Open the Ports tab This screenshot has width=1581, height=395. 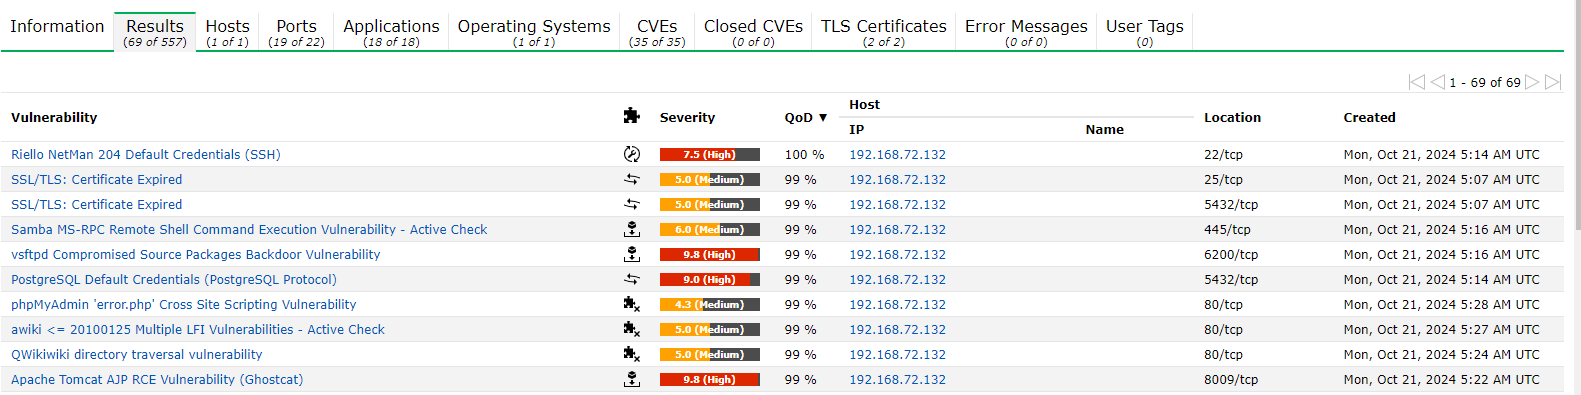(296, 32)
